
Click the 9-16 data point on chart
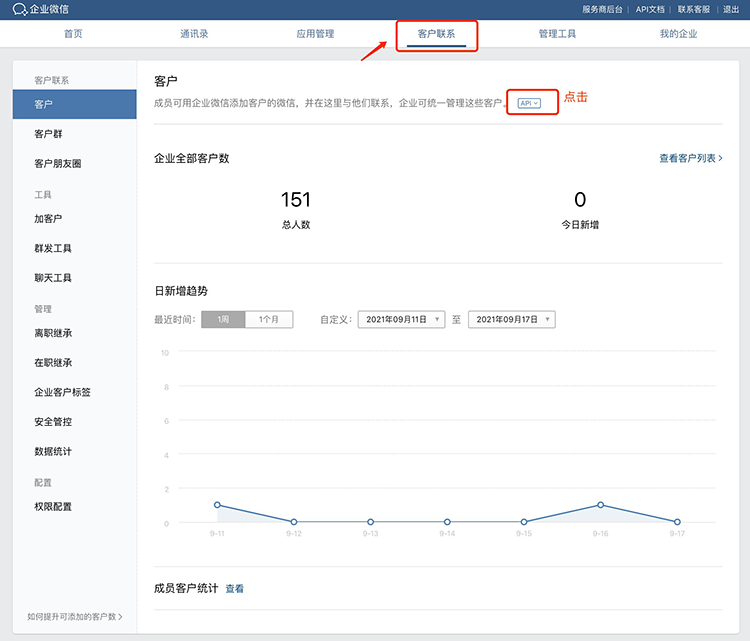[600, 505]
